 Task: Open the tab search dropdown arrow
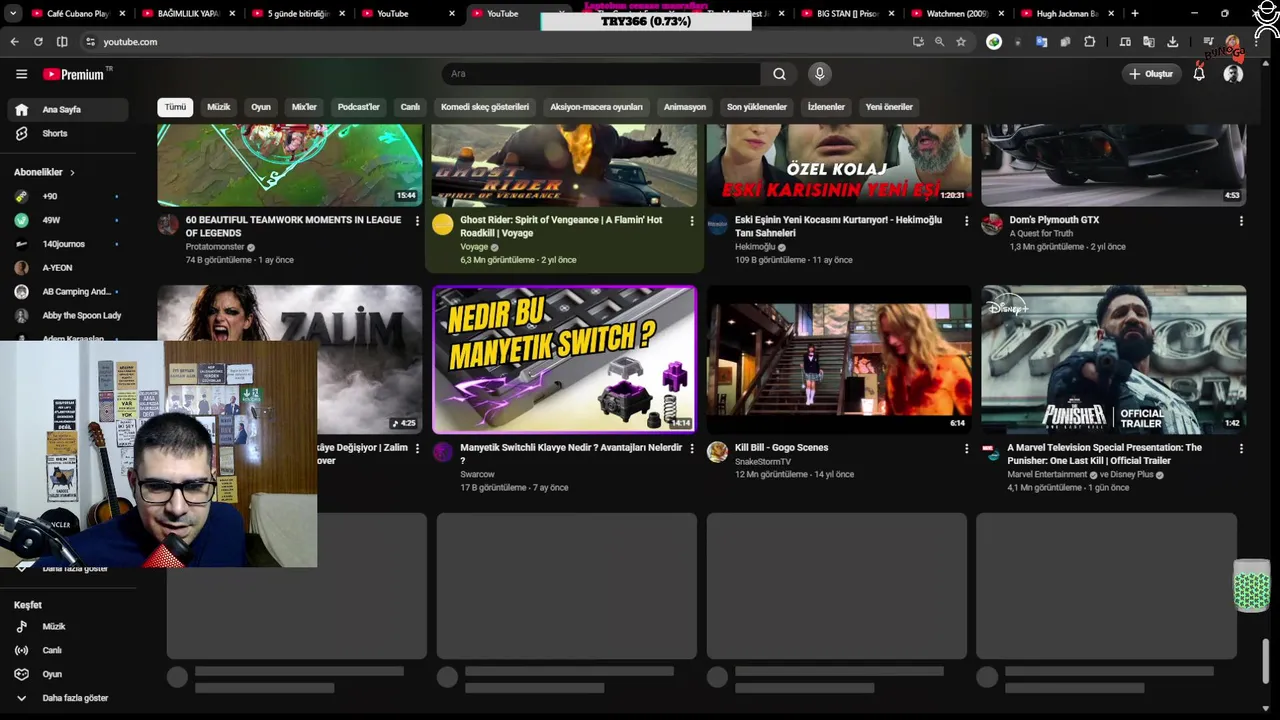pos(13,14)
